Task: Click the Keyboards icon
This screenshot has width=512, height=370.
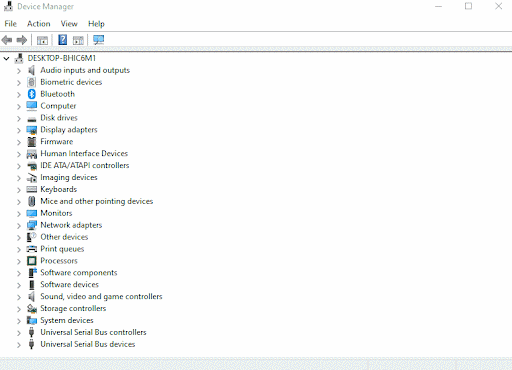Action: 32,190
